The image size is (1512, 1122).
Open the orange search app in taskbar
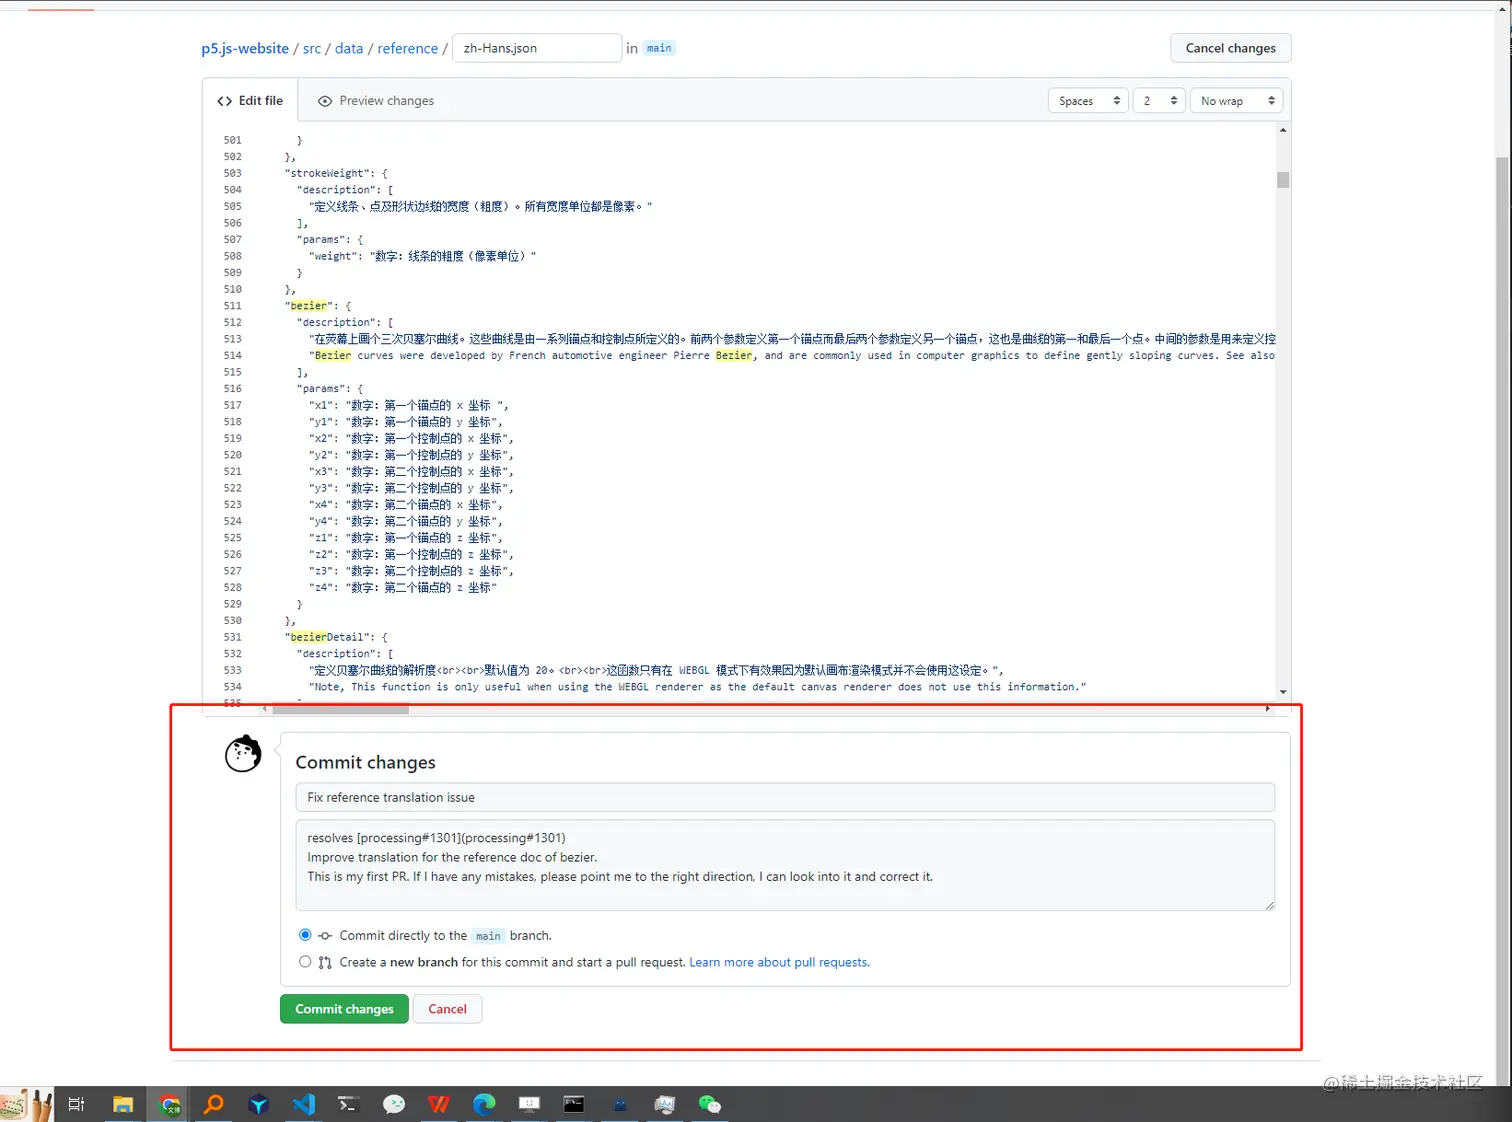(214, 1104)
